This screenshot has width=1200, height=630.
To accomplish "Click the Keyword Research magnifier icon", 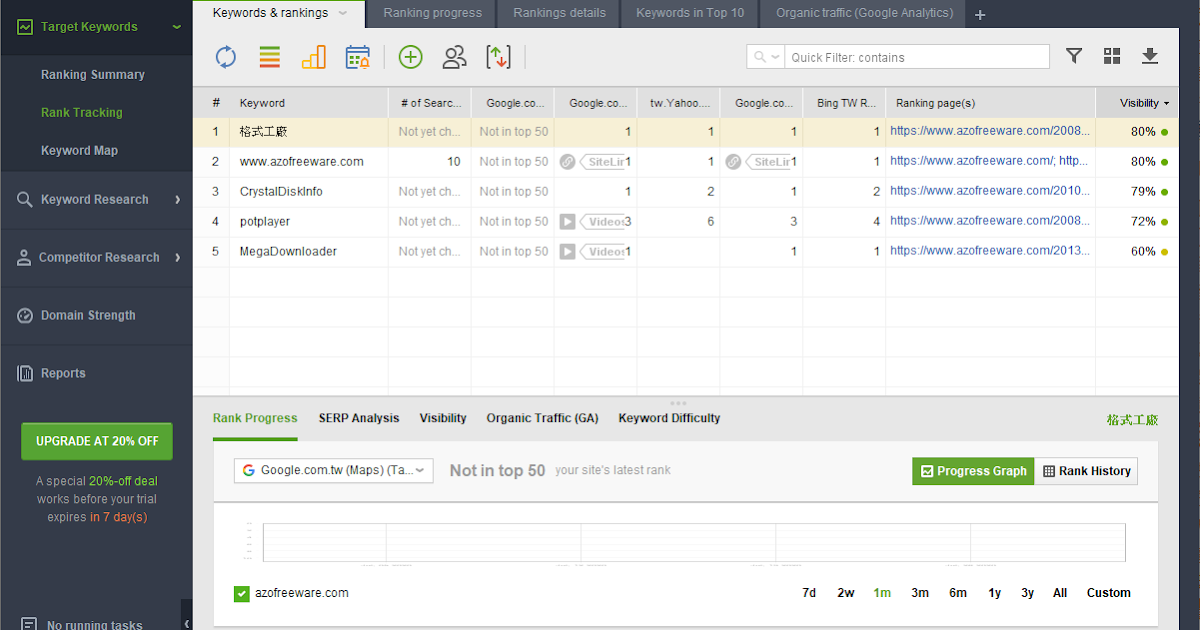I will pyautogui.click(x=25, y=199).
